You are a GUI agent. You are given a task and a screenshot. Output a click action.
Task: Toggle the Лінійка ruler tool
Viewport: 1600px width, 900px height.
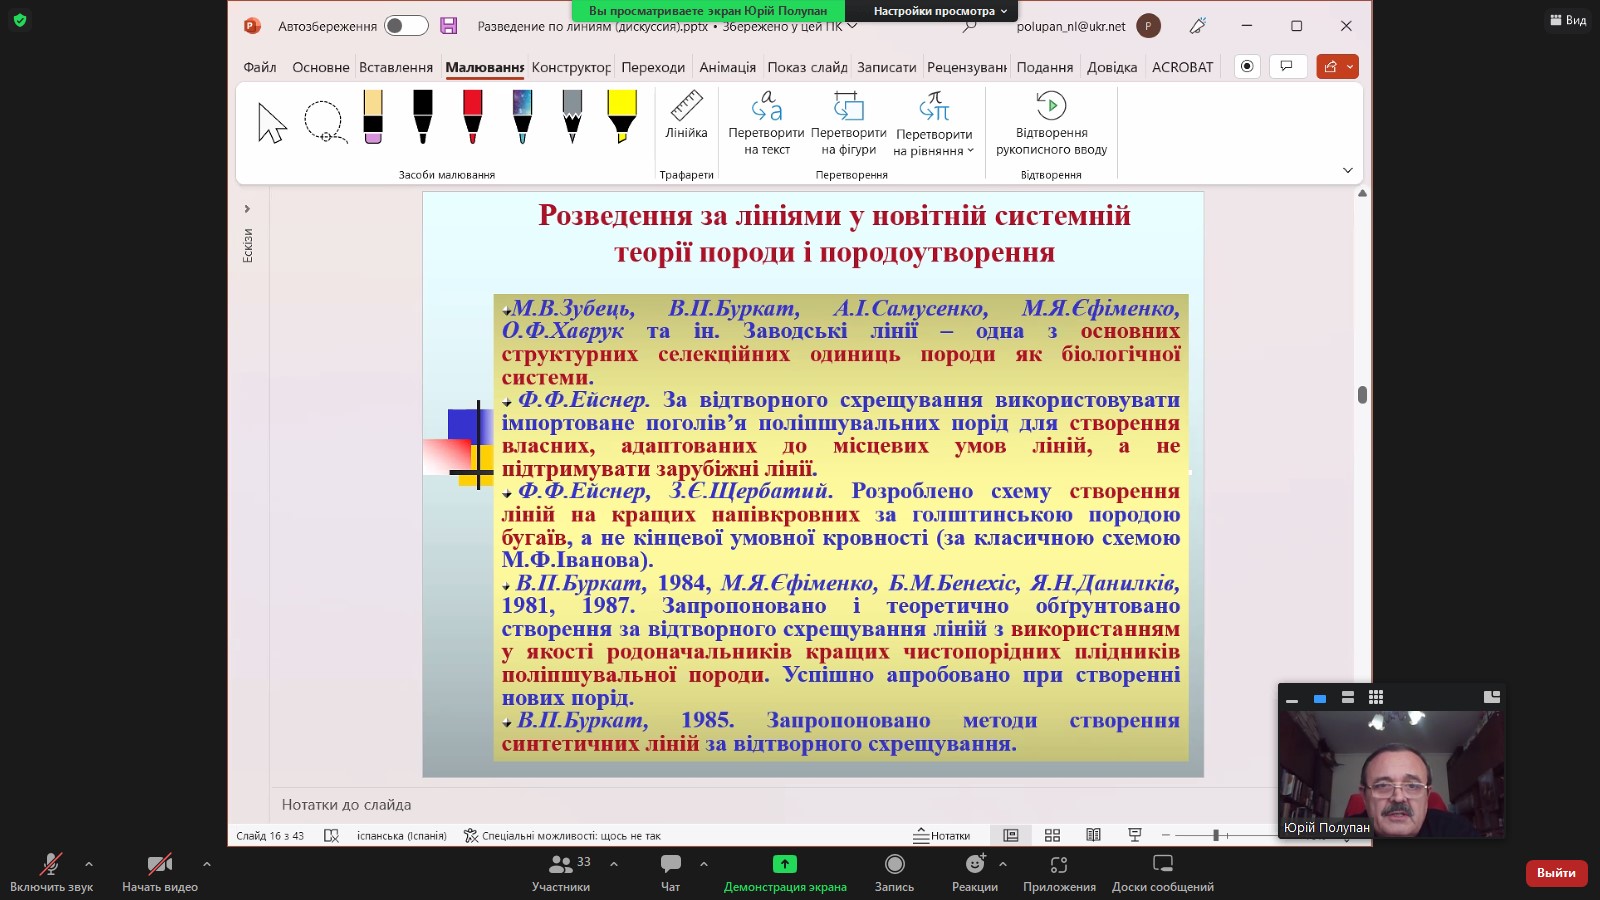[686, 115]
